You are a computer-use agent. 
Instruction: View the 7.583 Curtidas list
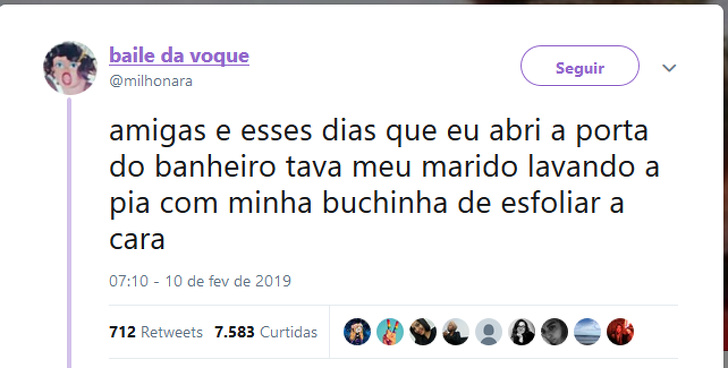click(x=266, y=332)
